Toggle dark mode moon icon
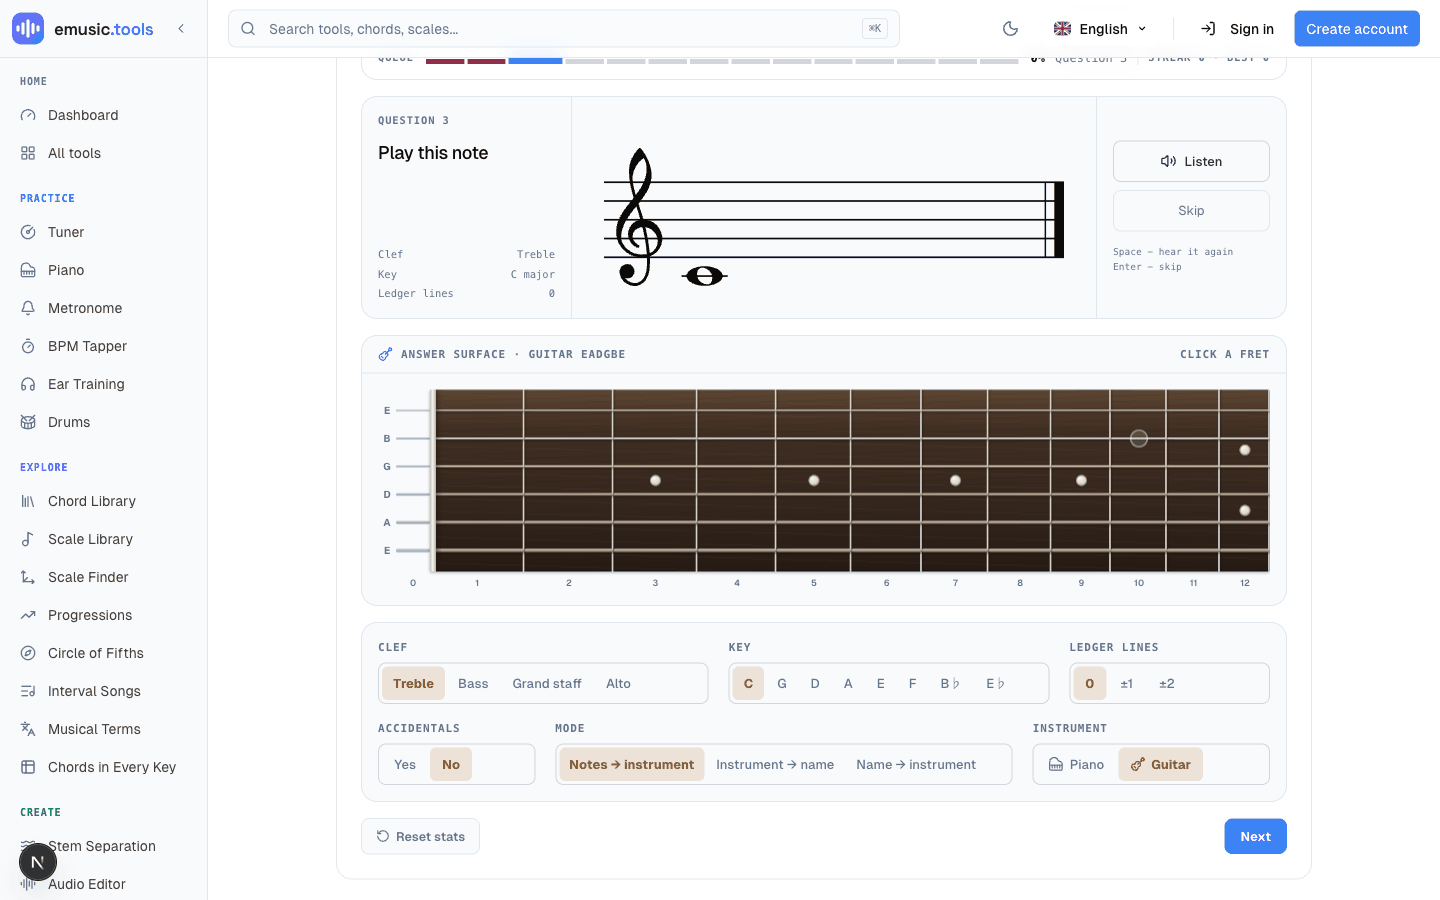 (1010, 29)
